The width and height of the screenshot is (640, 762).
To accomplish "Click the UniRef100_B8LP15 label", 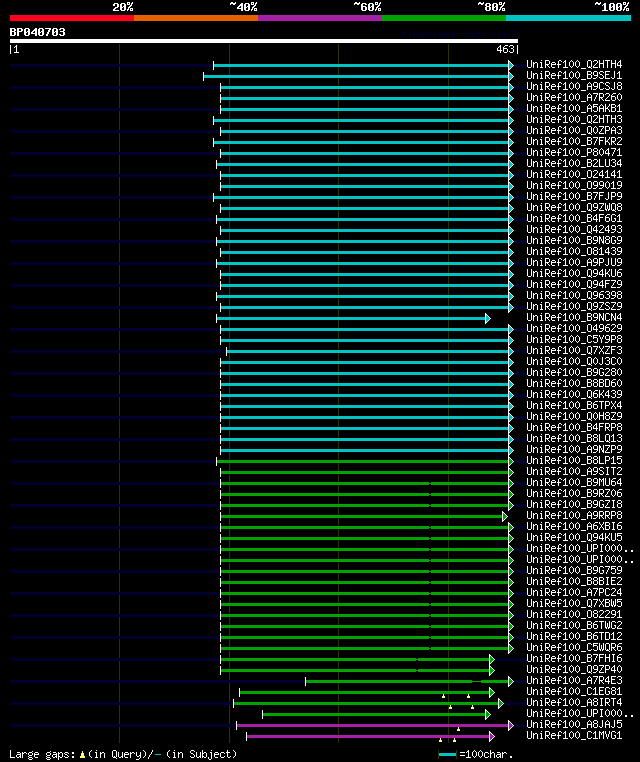I will pos(574,460).
